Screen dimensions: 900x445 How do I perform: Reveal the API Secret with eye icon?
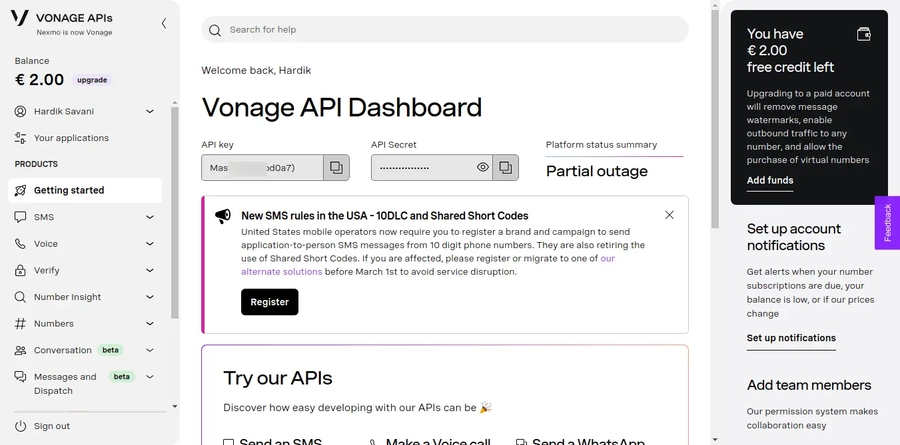pyautogui.click(x=483, y=167)
